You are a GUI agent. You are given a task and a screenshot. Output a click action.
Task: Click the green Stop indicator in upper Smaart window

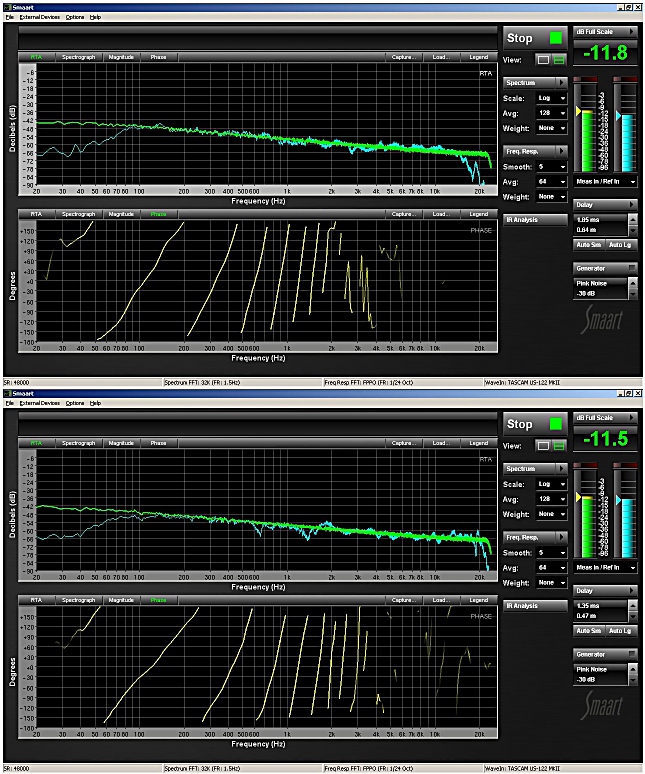pos(556,38)
